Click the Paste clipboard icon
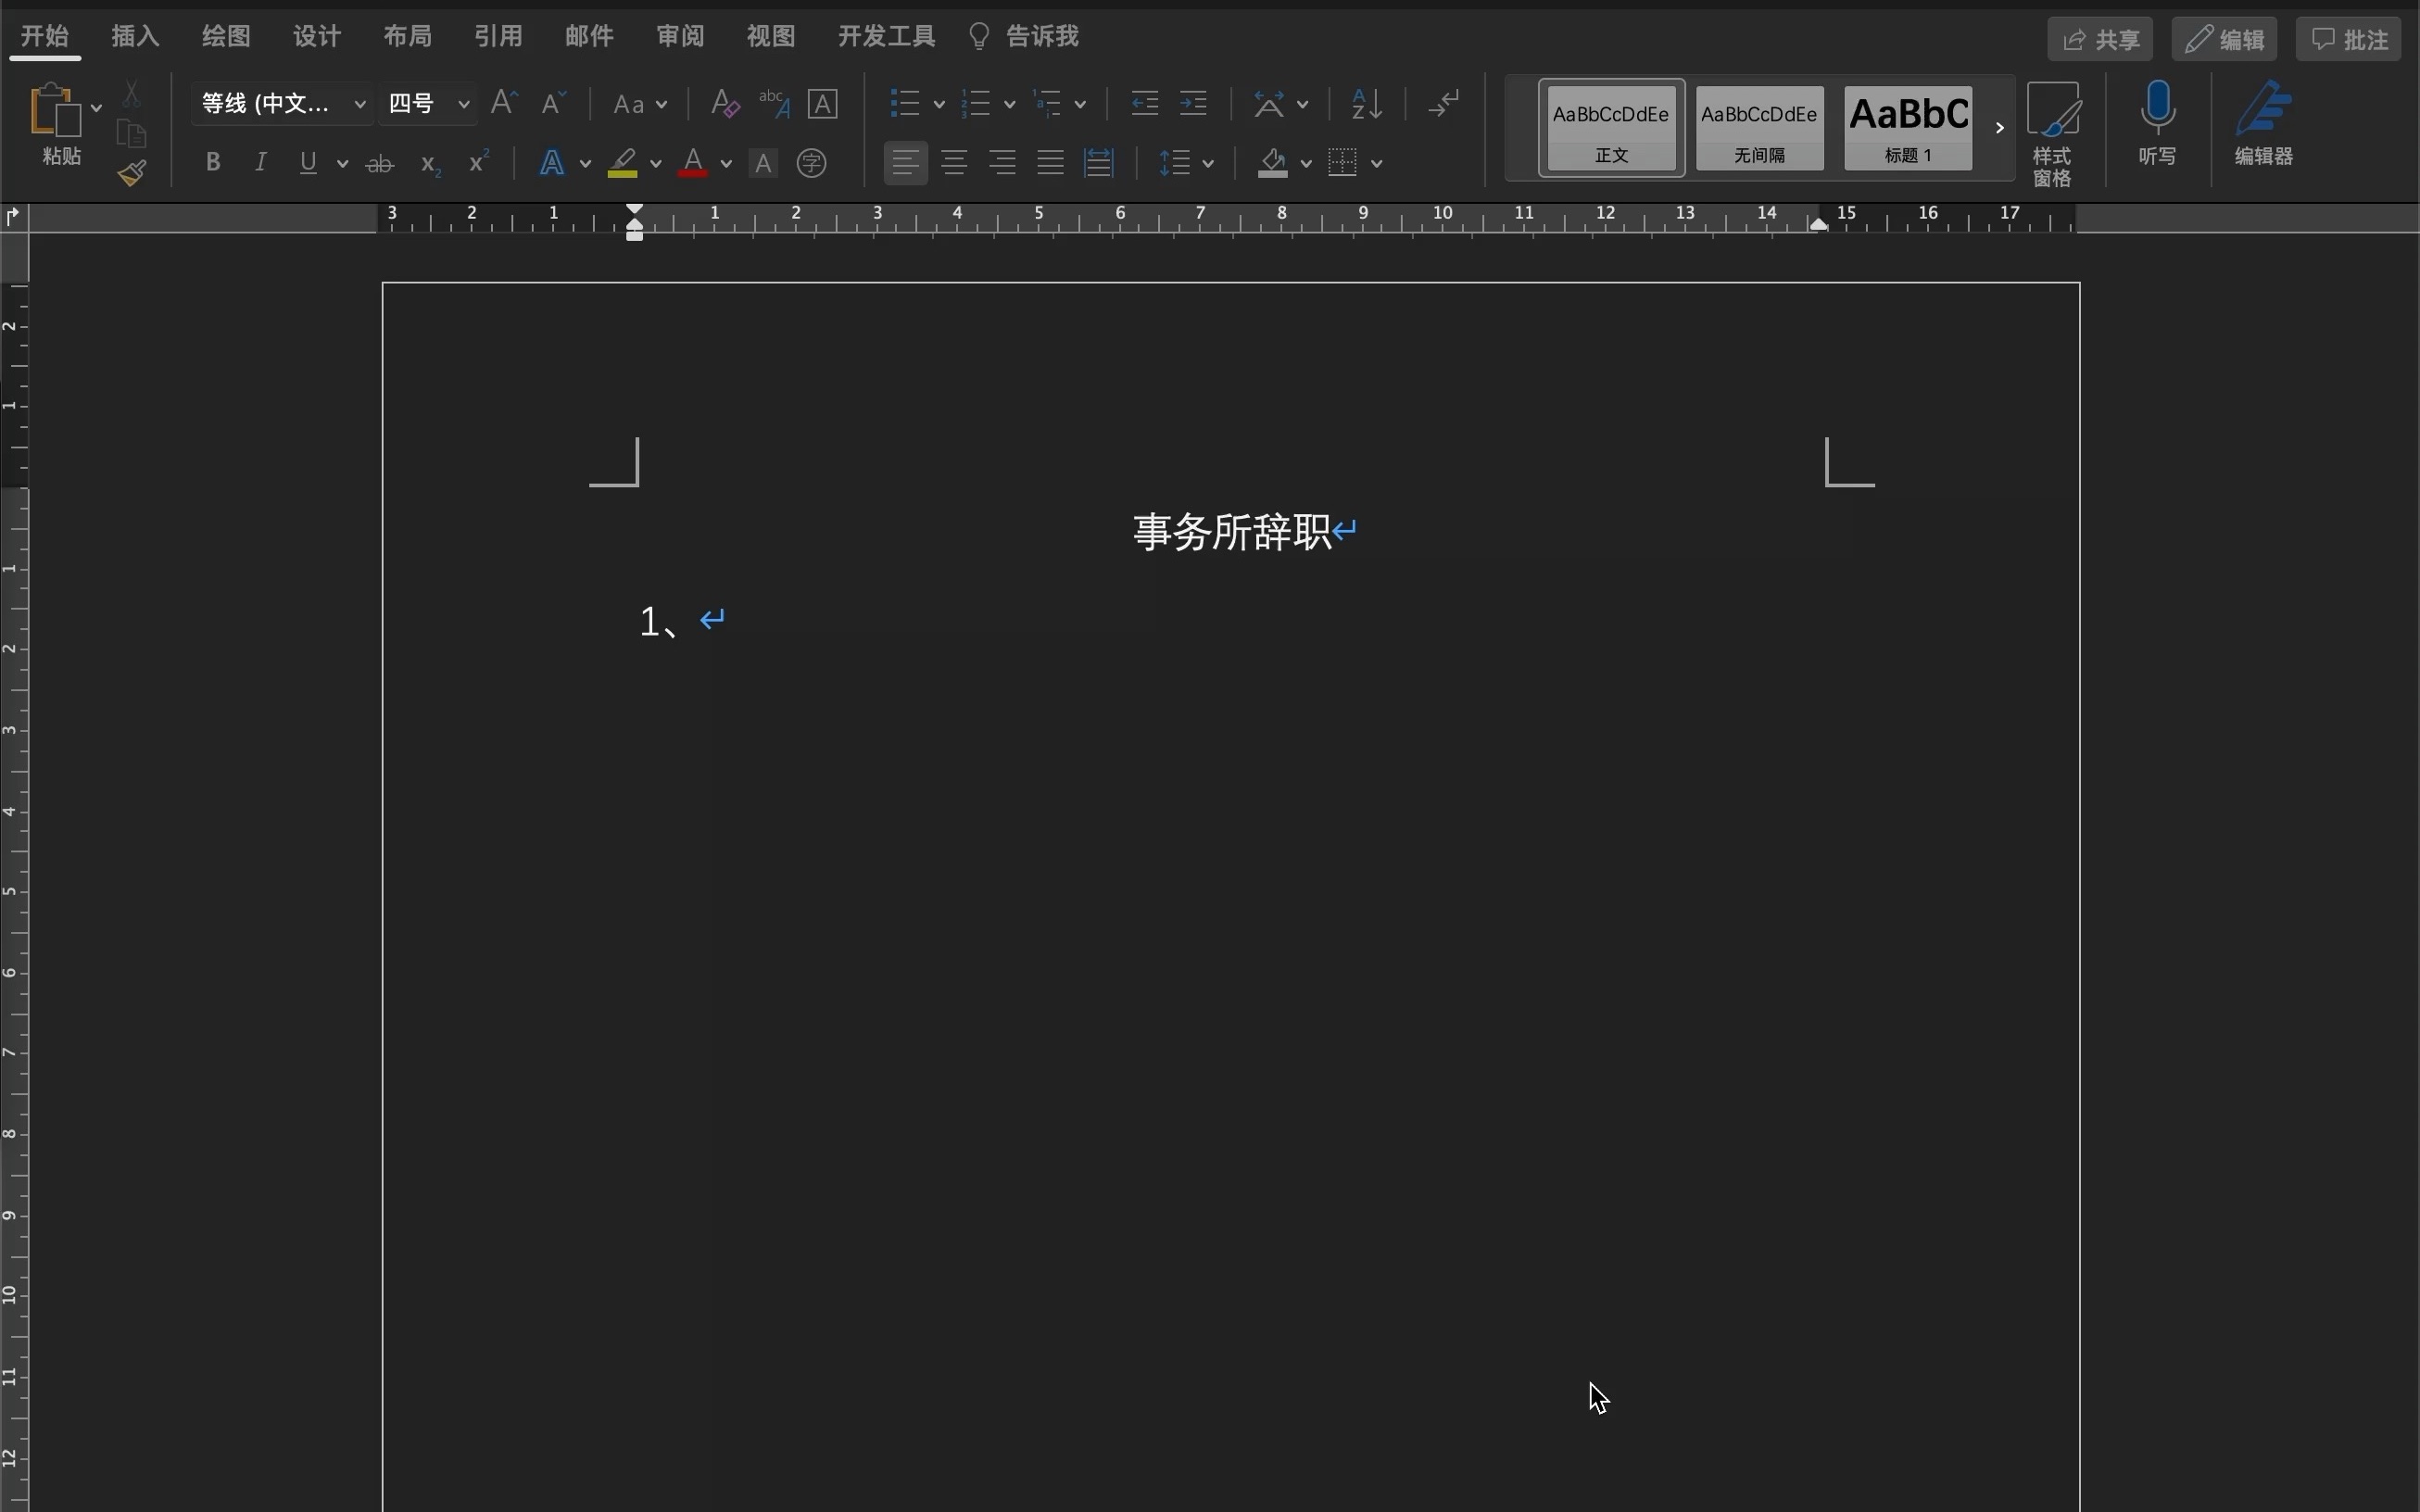 [x=55, y=110]
